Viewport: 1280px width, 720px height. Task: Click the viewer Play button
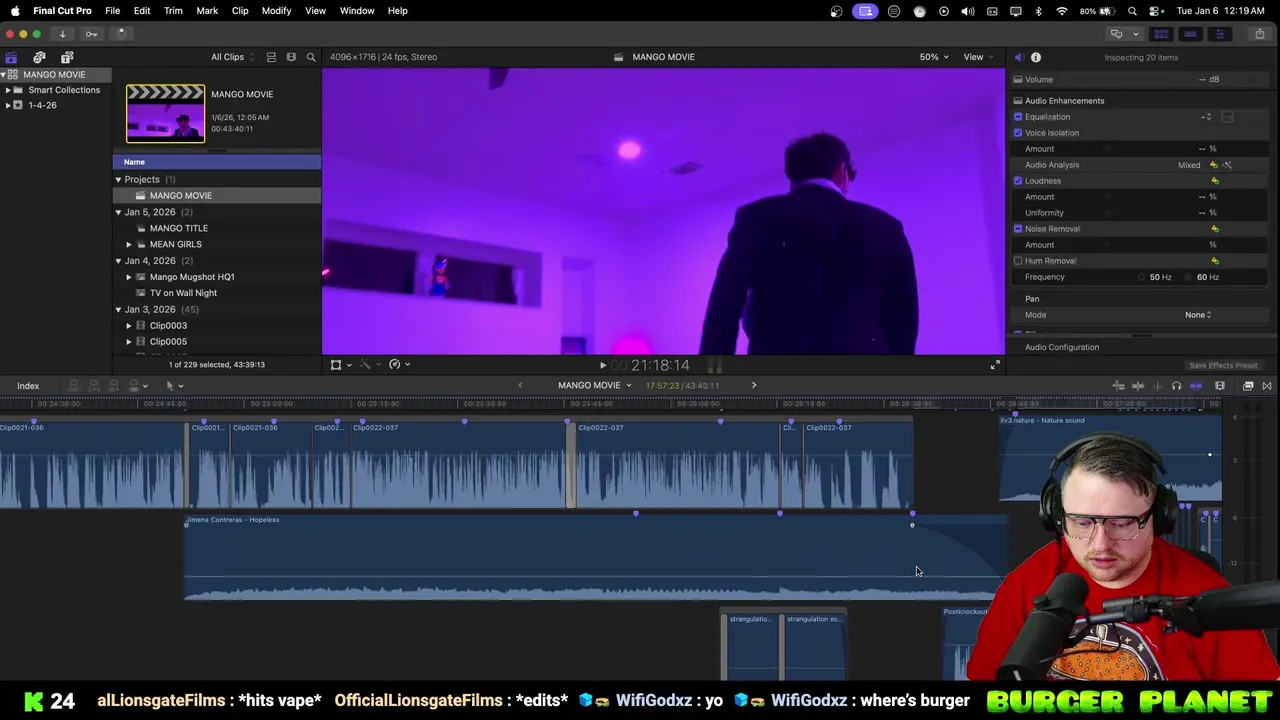pos(602,366)
